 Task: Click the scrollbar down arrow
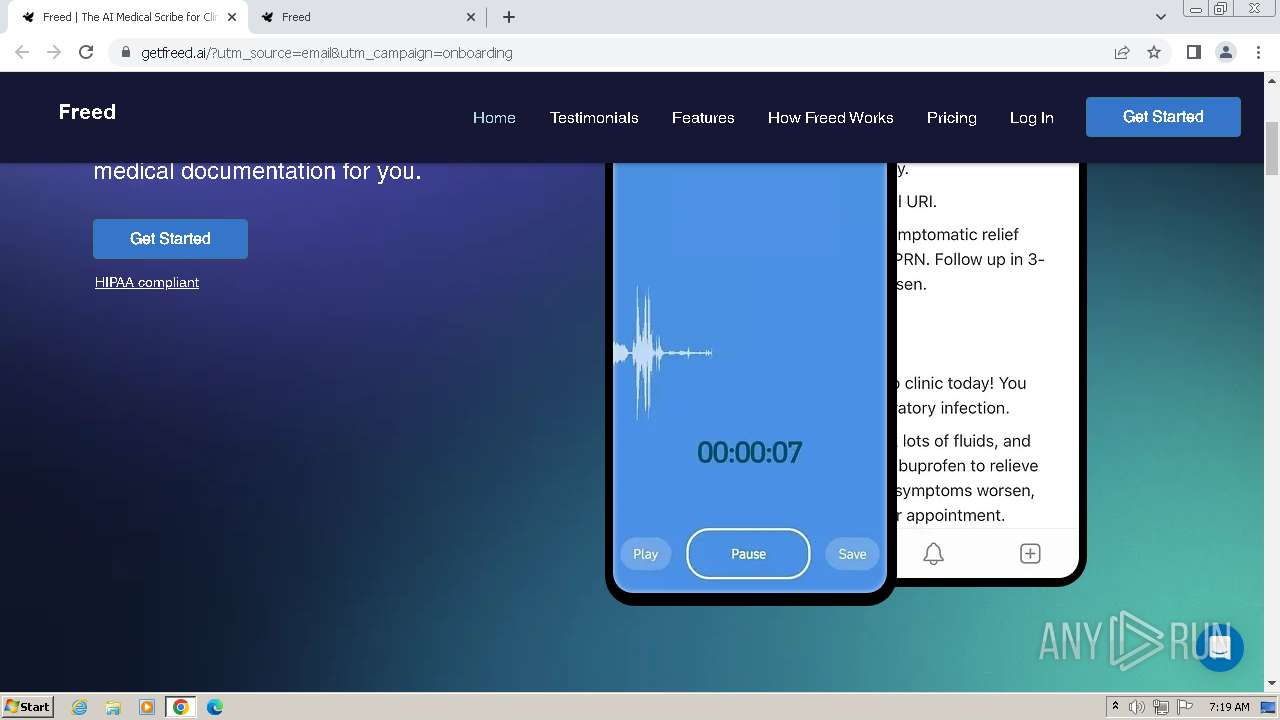(x=1272, y=684)
